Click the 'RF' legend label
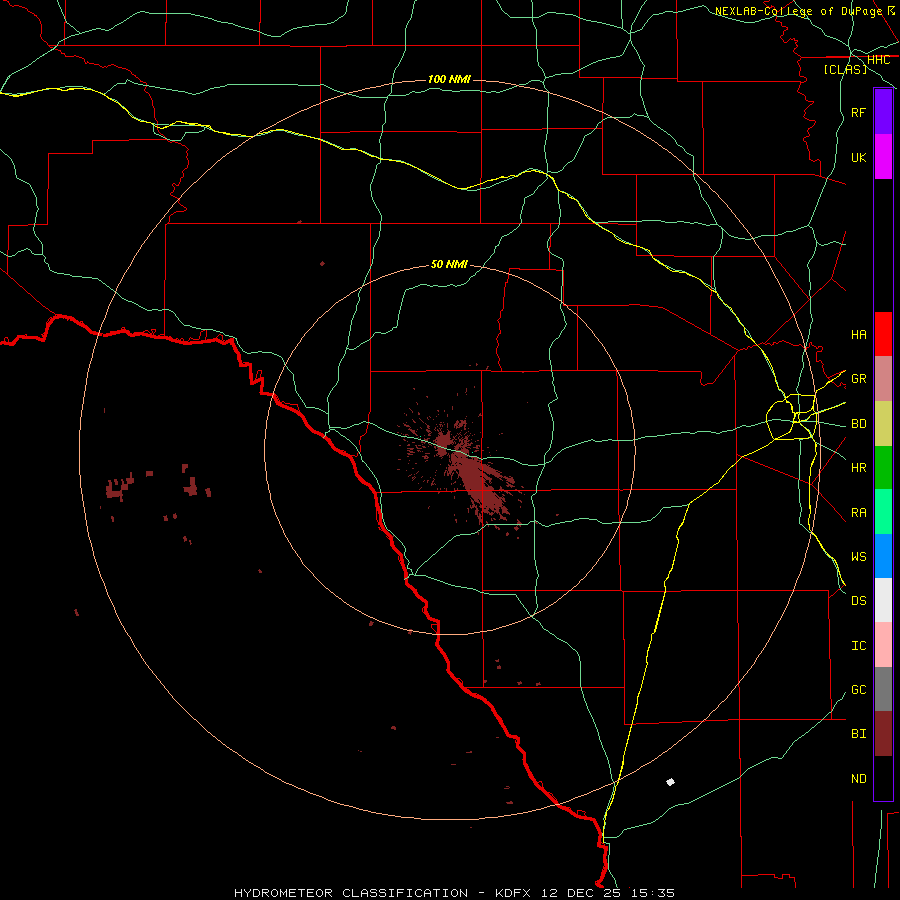The height and width of the screenshot is (900, 900). (x=859, y=112)
